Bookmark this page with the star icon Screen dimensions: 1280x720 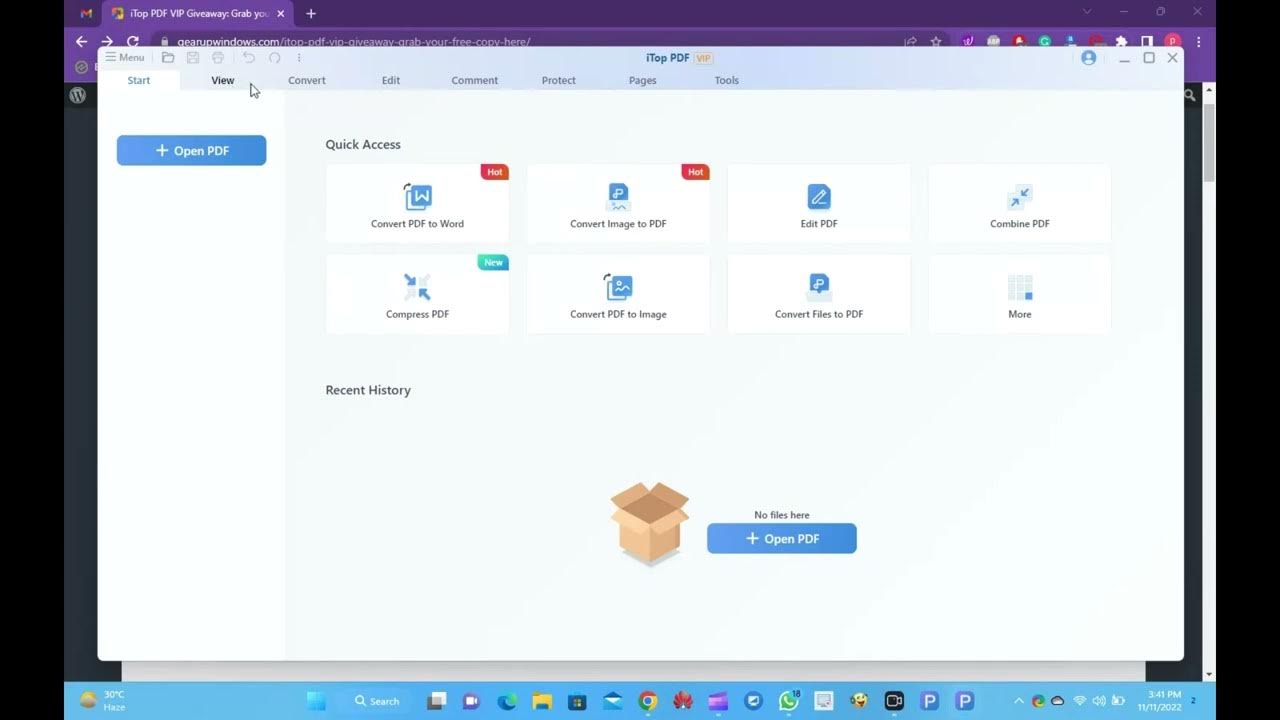[x=936, y=42]
